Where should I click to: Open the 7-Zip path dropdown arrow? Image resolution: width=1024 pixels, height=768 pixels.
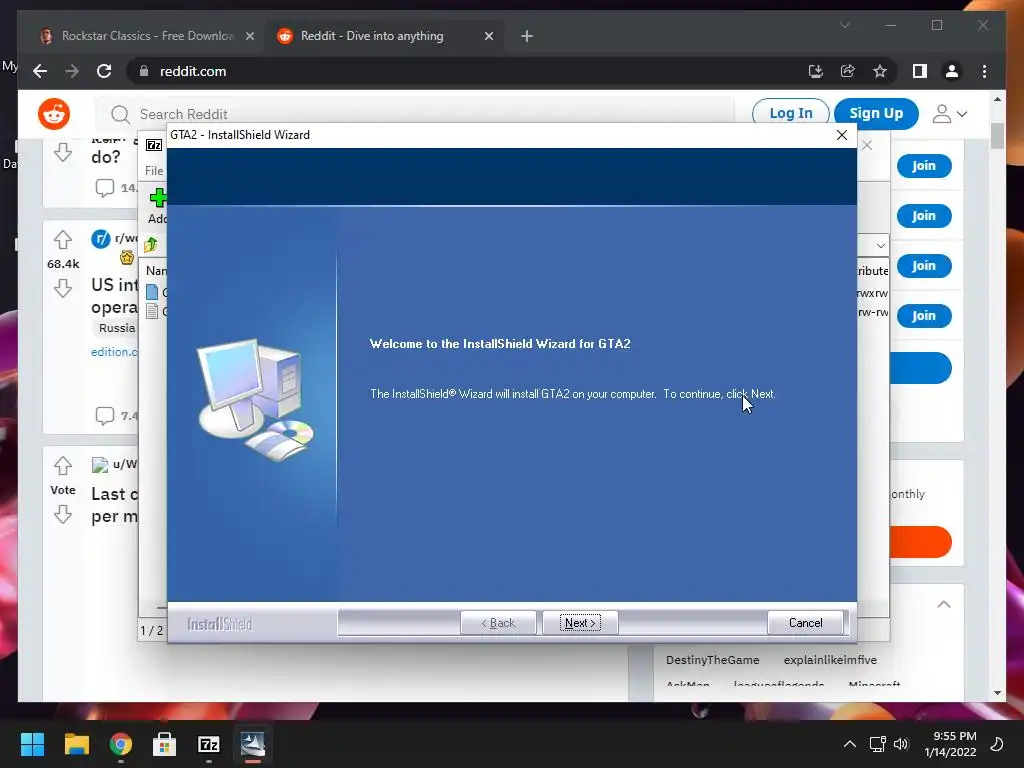pos(880,246)
